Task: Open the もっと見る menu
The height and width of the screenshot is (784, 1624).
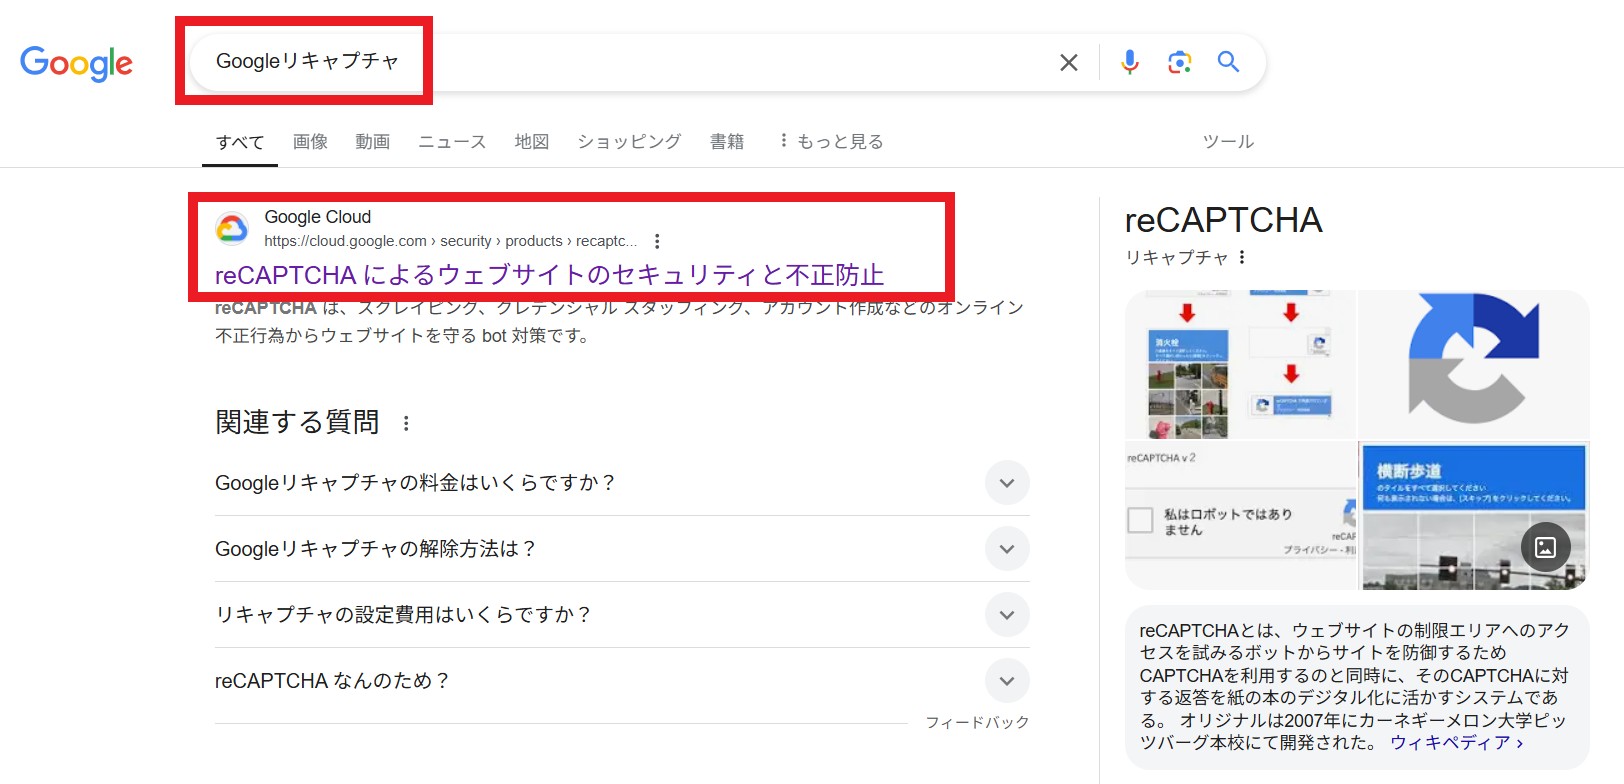Action: (x=832, y=142)
